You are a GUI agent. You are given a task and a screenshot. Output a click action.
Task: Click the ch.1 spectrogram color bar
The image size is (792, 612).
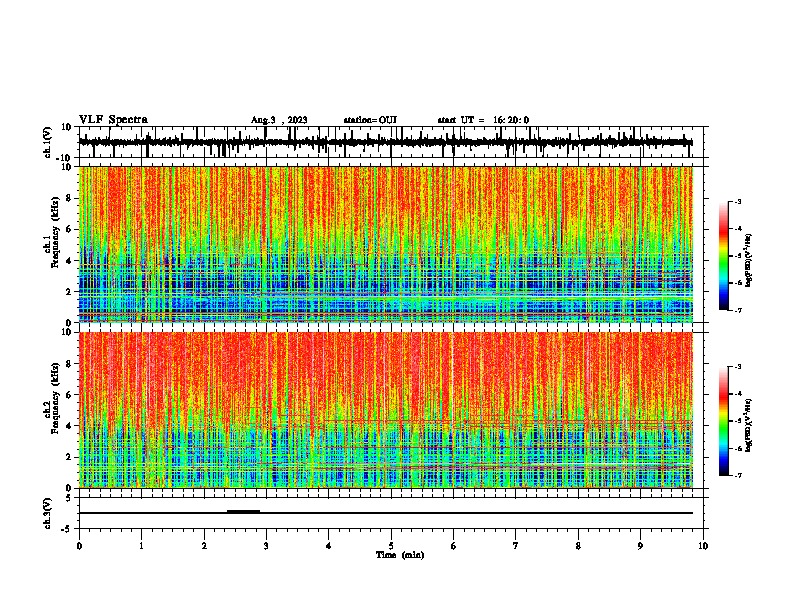point(723,256)
